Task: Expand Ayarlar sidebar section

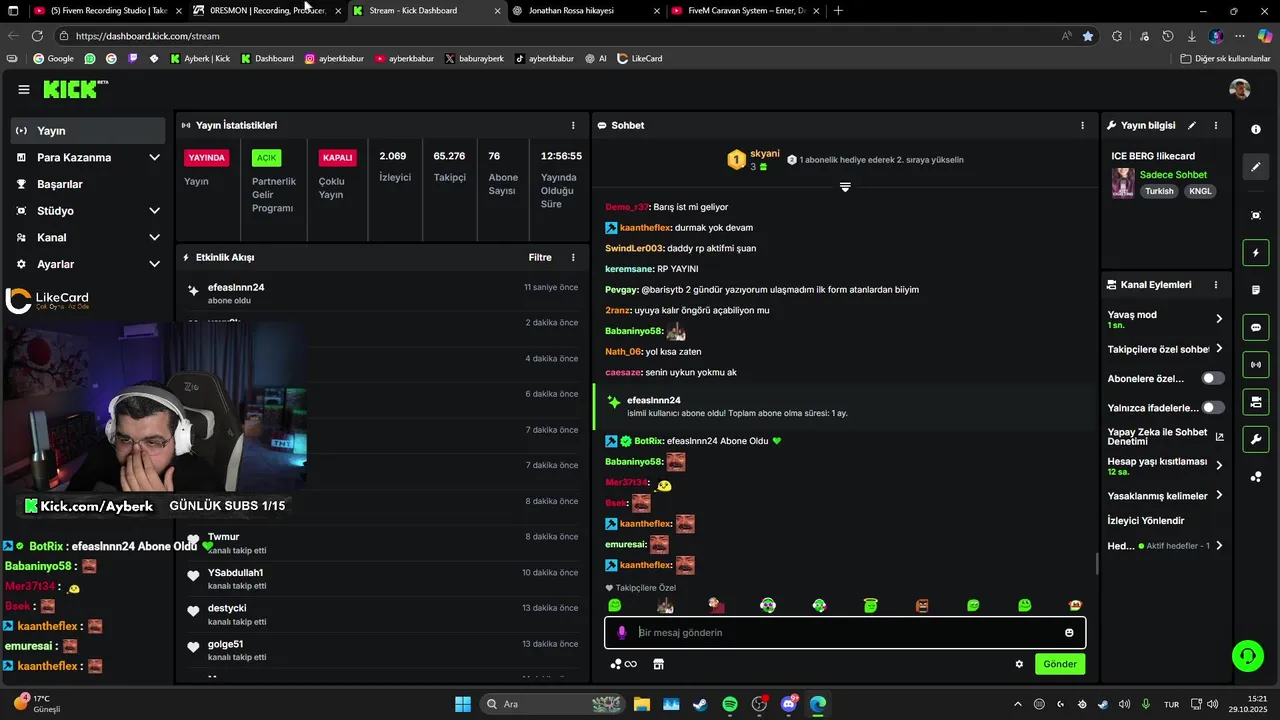Action: (x=154, y=264)
